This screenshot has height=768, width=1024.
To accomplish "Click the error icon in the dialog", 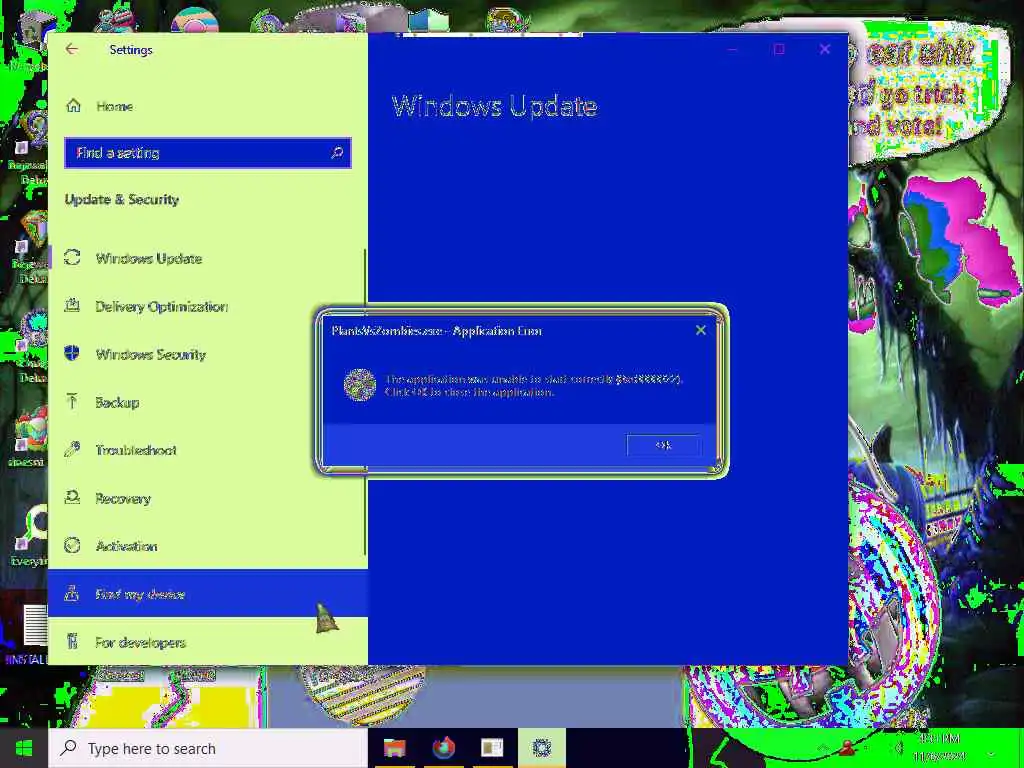I will pyautogui.click(x=360, y=385).
